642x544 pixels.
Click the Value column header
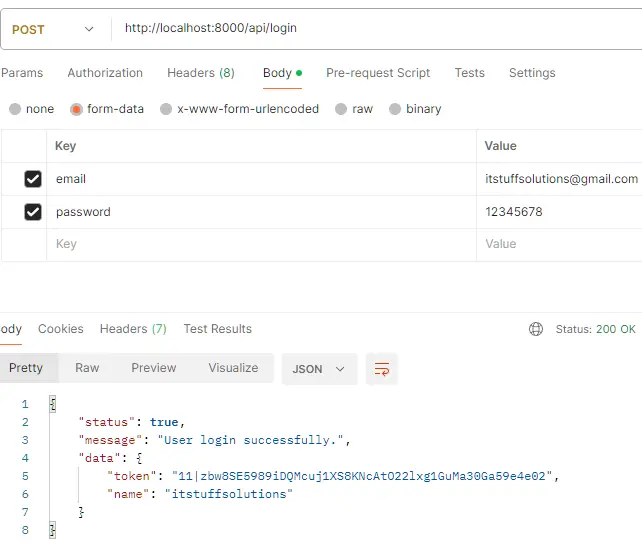point(500,146)
